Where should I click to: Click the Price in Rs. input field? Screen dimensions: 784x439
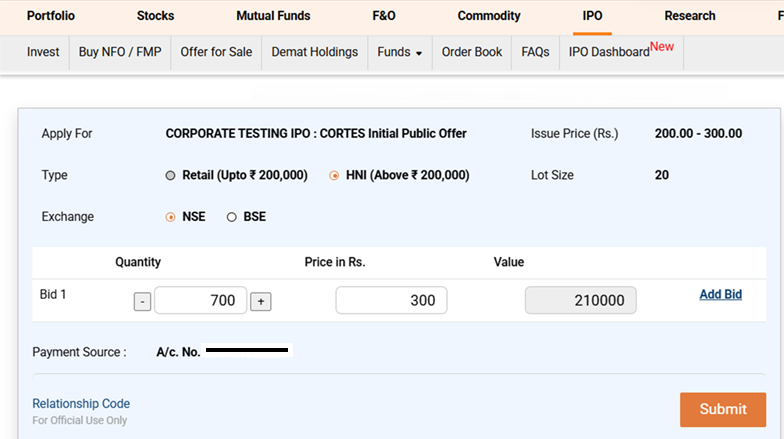click(x=391, y=300)
